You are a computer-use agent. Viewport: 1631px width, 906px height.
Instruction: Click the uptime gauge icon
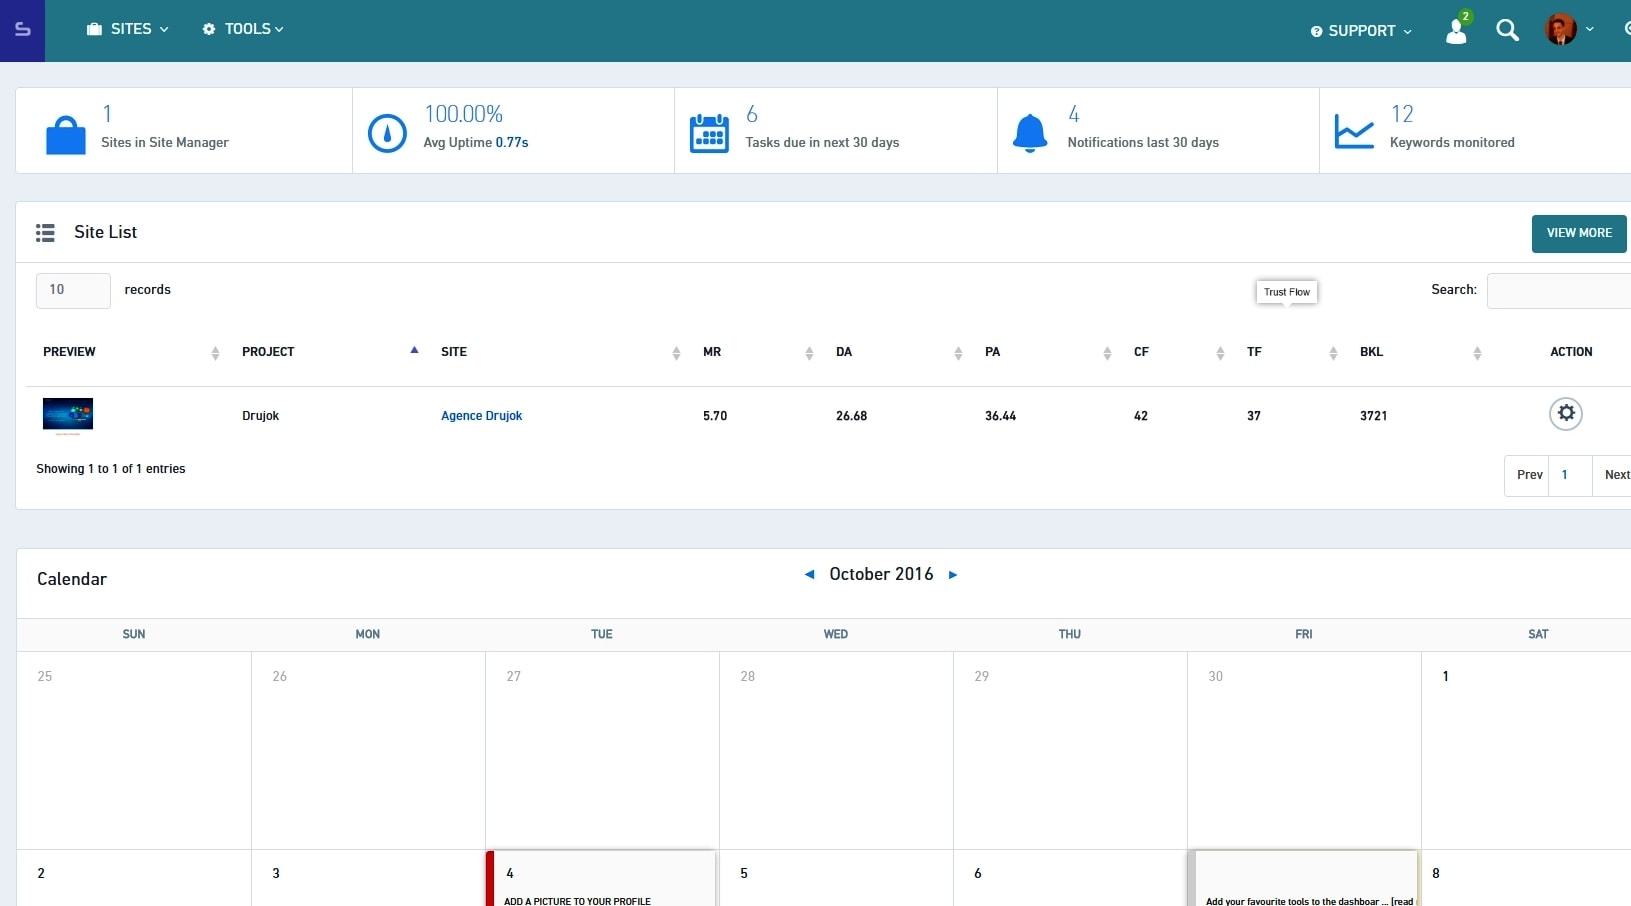point(387,133)
